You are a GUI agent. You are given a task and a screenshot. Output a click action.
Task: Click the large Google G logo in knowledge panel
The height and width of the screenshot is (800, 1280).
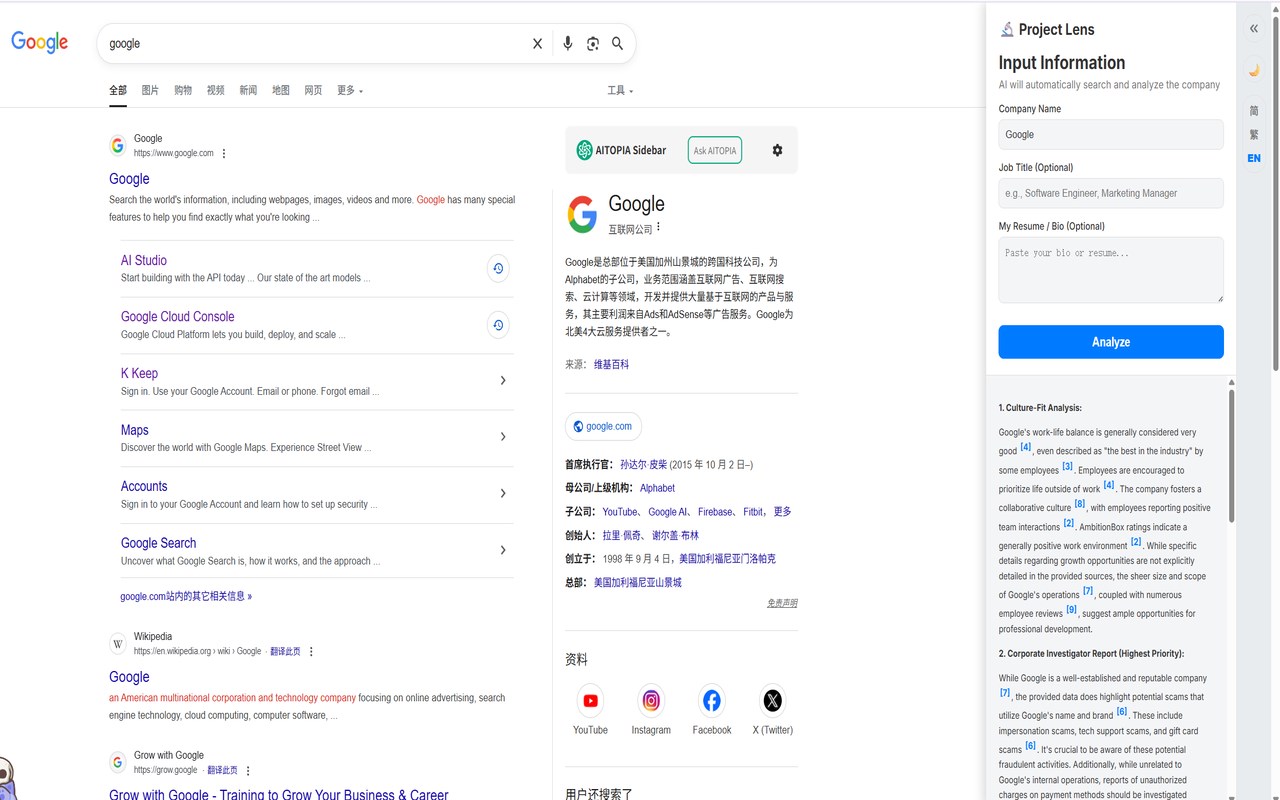(x=582, y=214)
